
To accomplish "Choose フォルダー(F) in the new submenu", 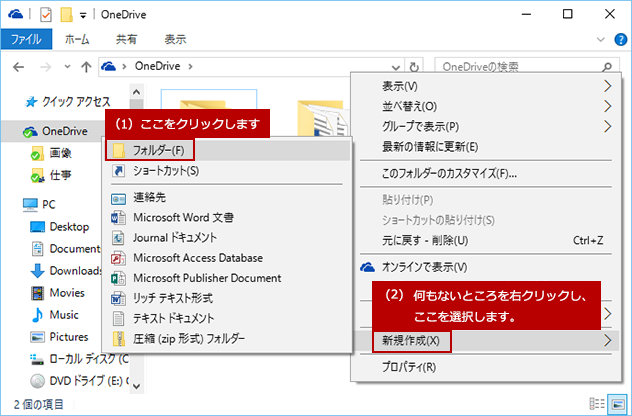I will tap(227, 150).
